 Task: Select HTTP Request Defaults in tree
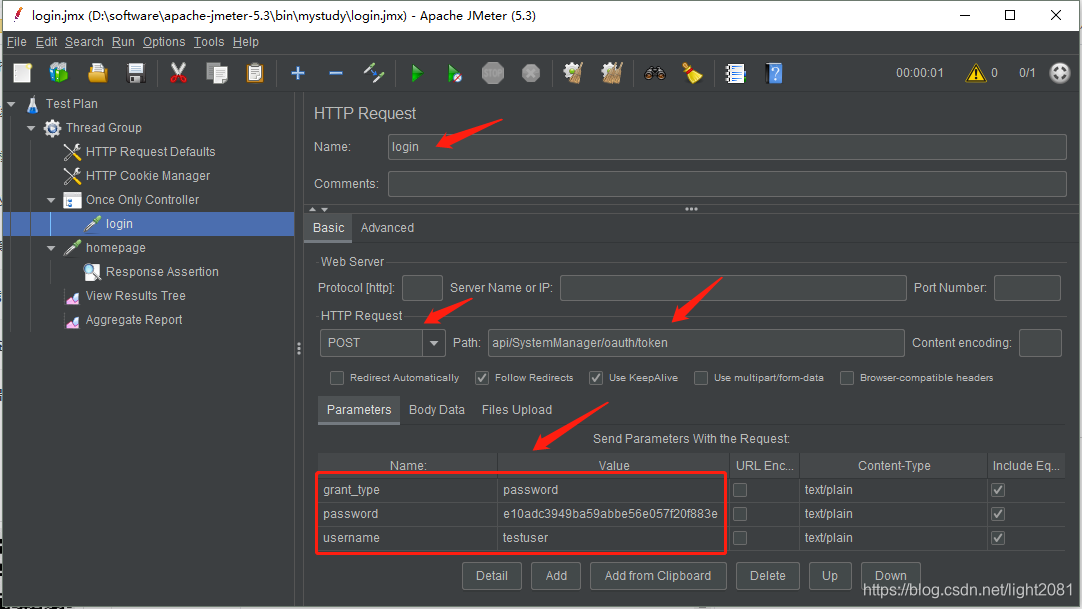(150, 152)
